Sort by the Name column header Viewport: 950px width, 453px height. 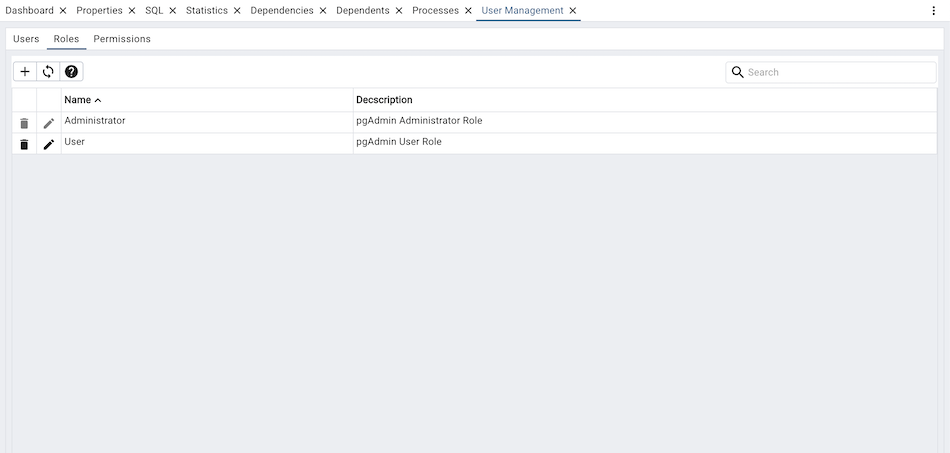[78, 100]
